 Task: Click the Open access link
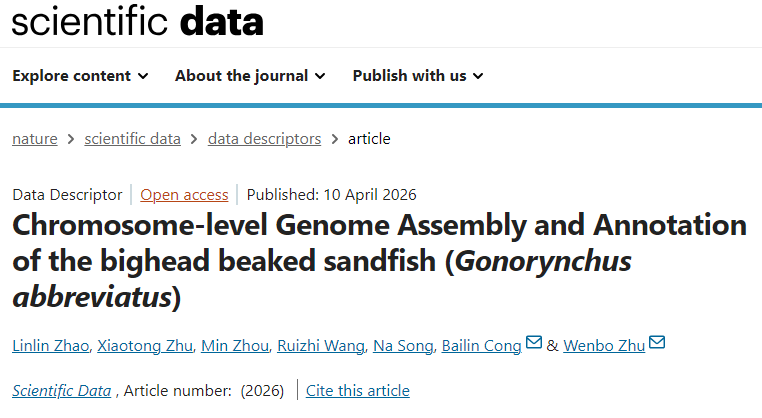click(184, 195)
